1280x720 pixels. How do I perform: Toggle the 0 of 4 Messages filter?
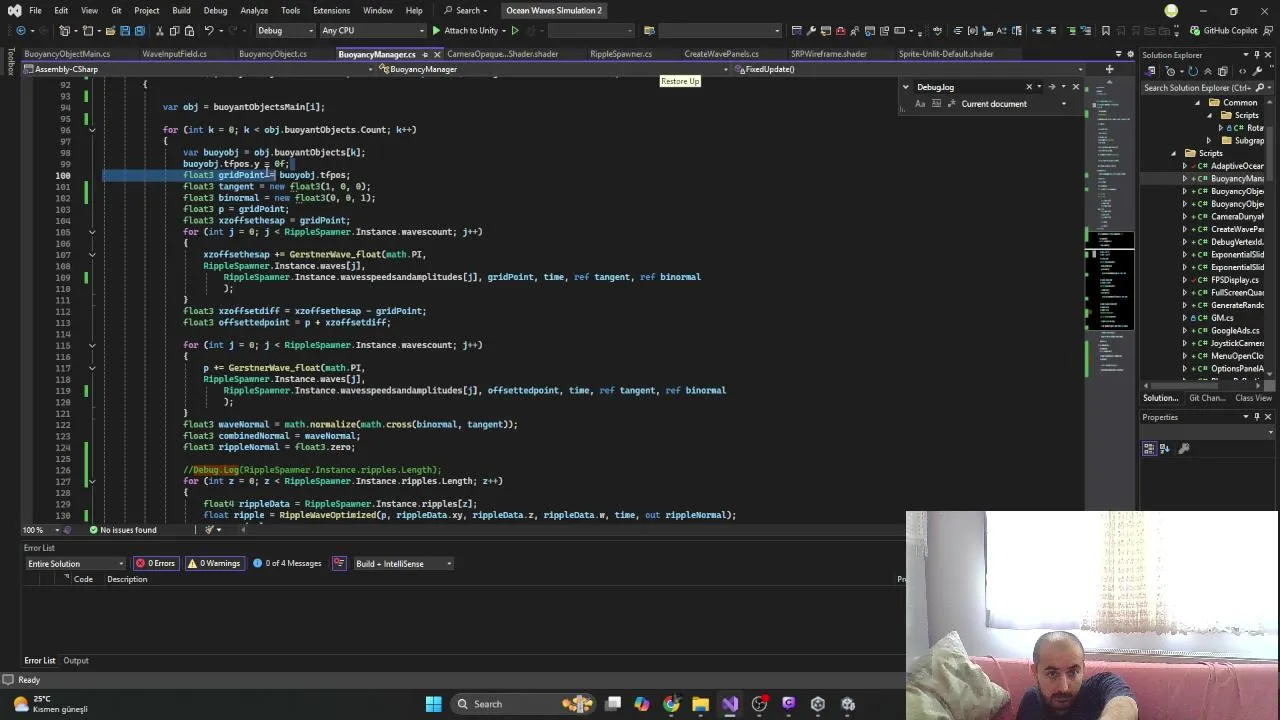(287, 563)
